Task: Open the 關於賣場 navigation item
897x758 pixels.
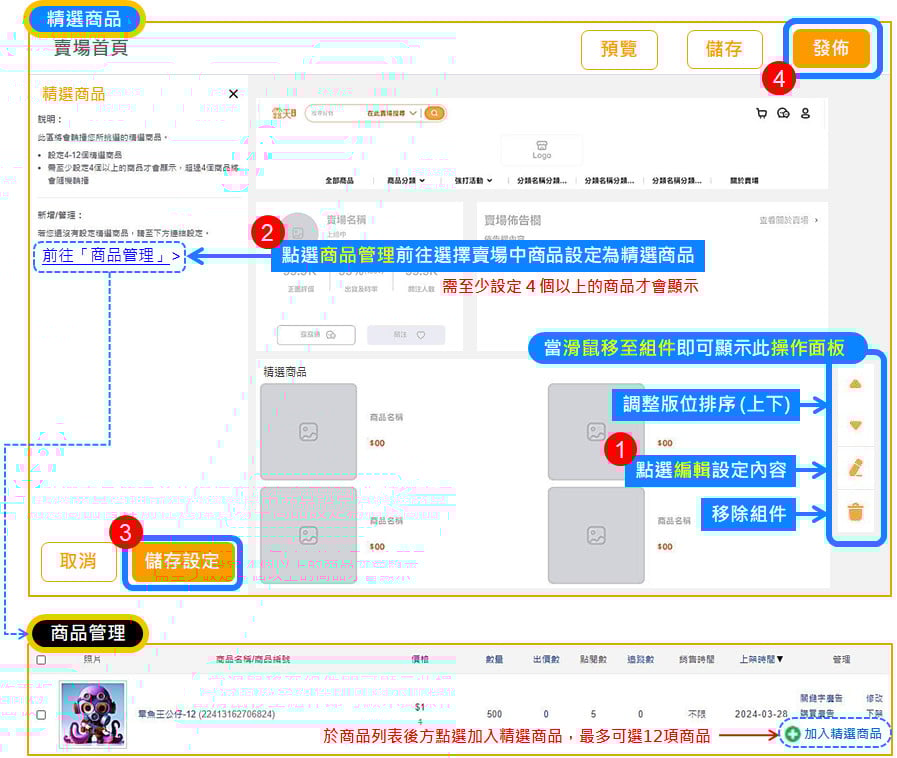Action: point(743,180)
